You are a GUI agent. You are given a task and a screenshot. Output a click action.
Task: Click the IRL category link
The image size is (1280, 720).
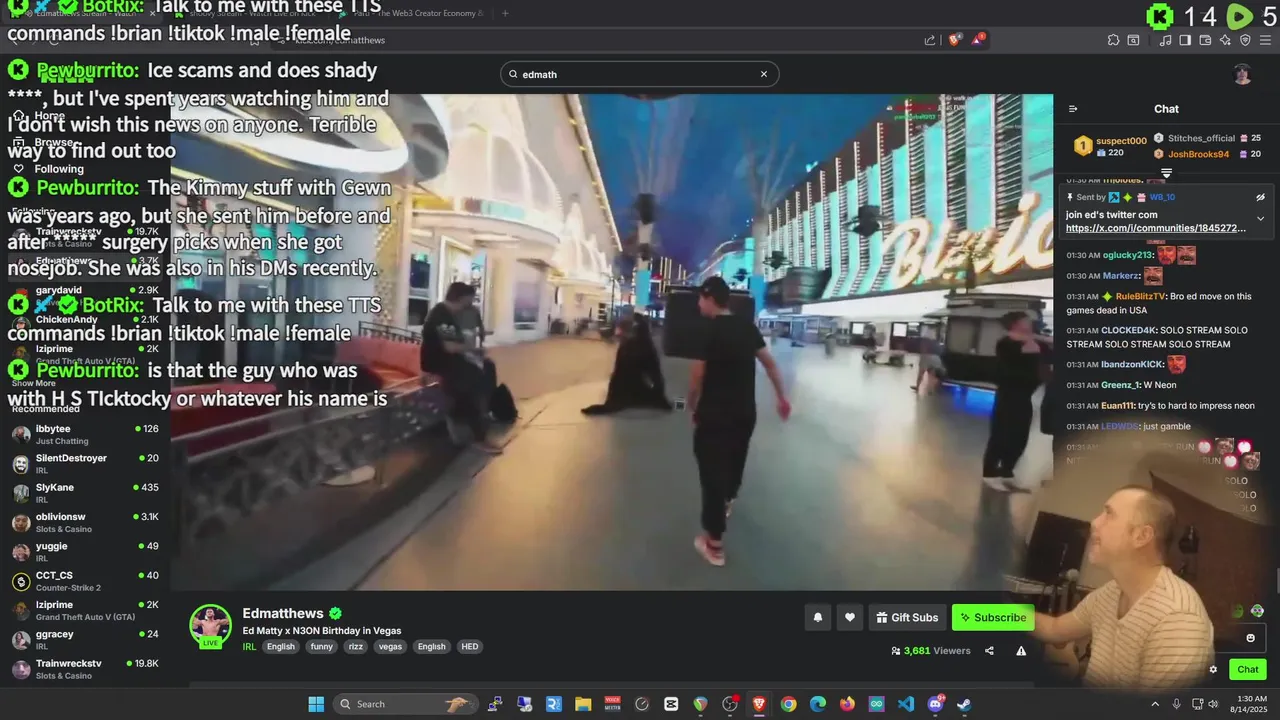[249, 647]
